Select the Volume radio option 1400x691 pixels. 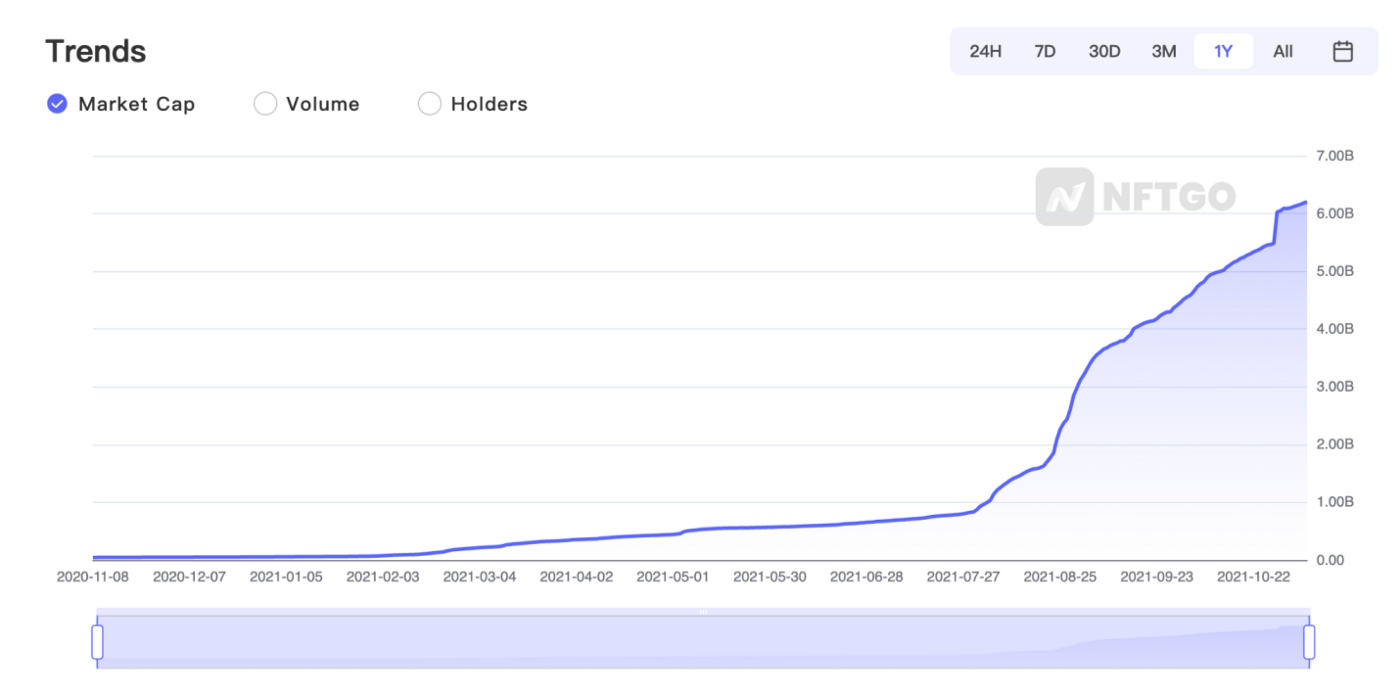(x=265, y=104)
